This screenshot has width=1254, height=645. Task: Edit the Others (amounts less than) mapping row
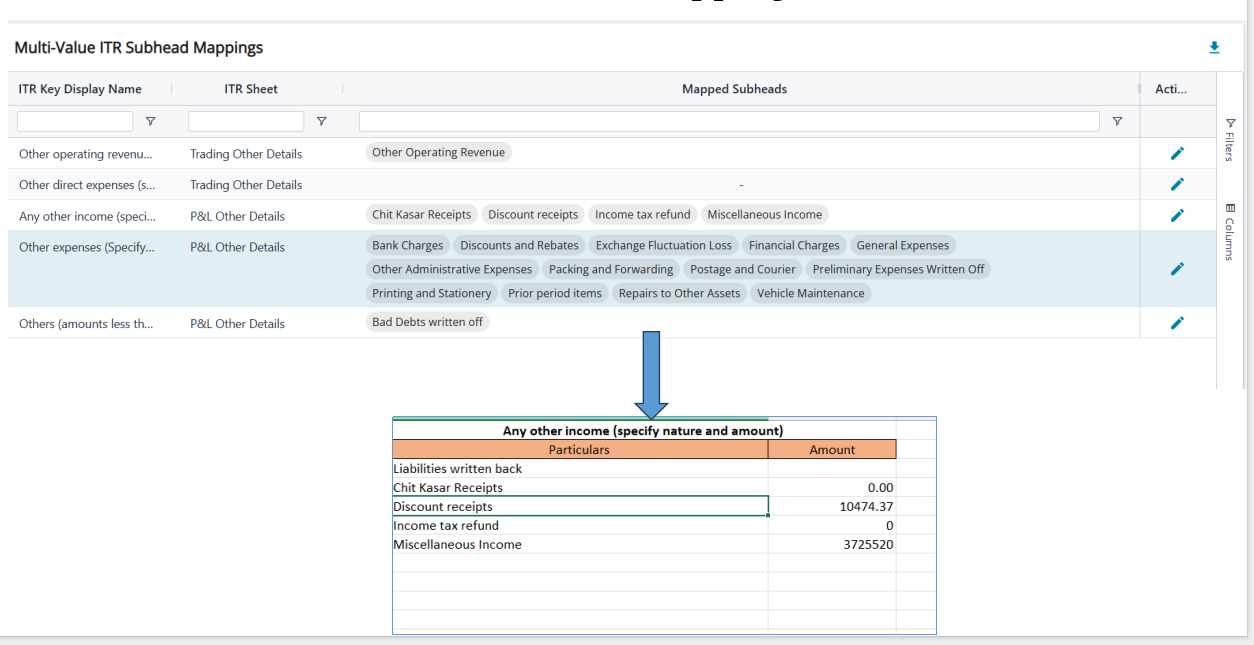pos(1177,322)
